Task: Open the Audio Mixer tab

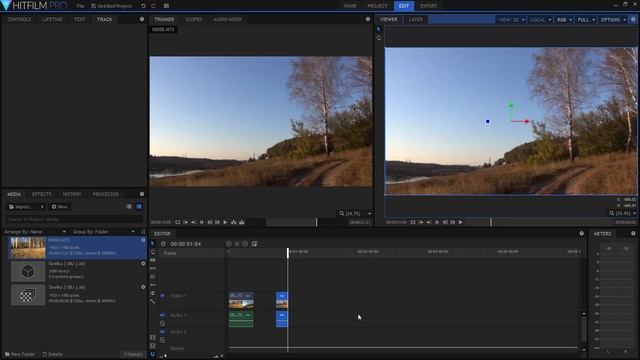Action: [x=227, y=20]
